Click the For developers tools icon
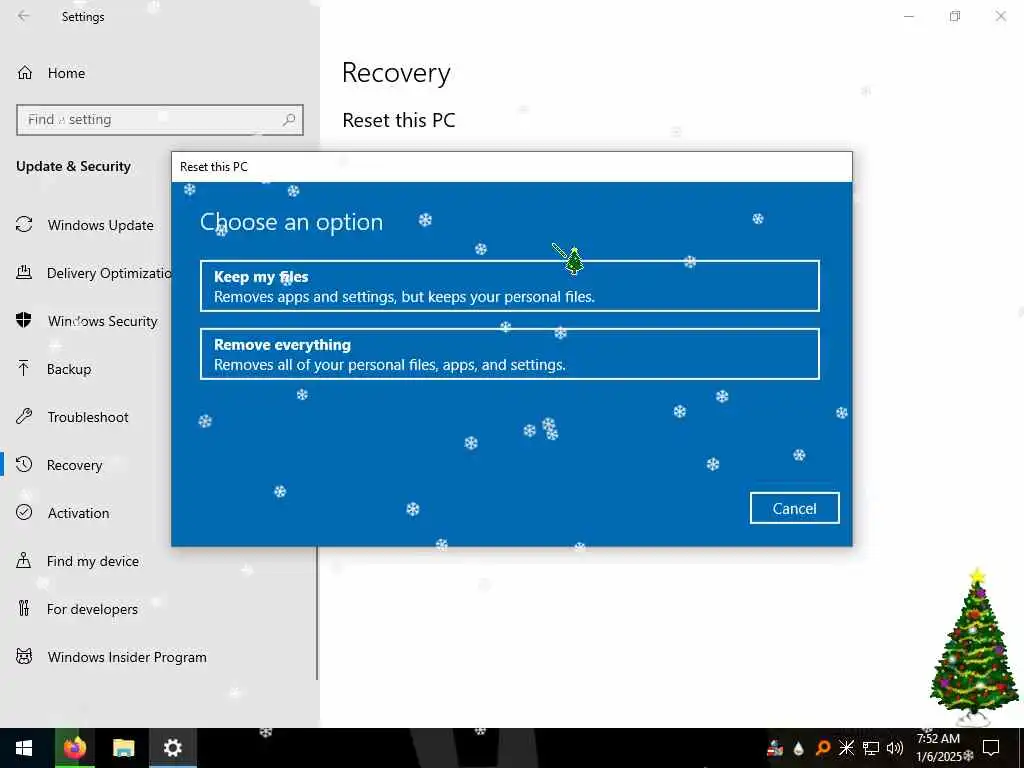1024x768 pixels. point(24,608)
